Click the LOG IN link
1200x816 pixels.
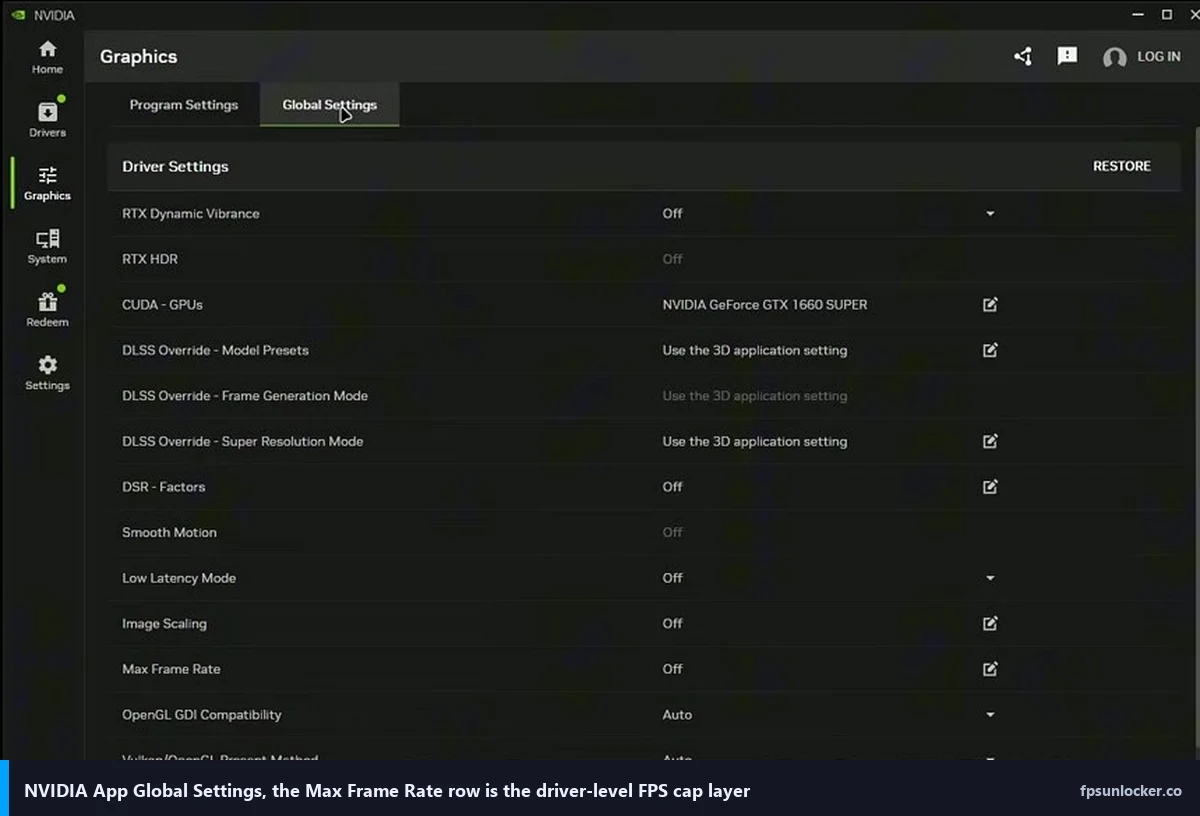click(1159, 57)
